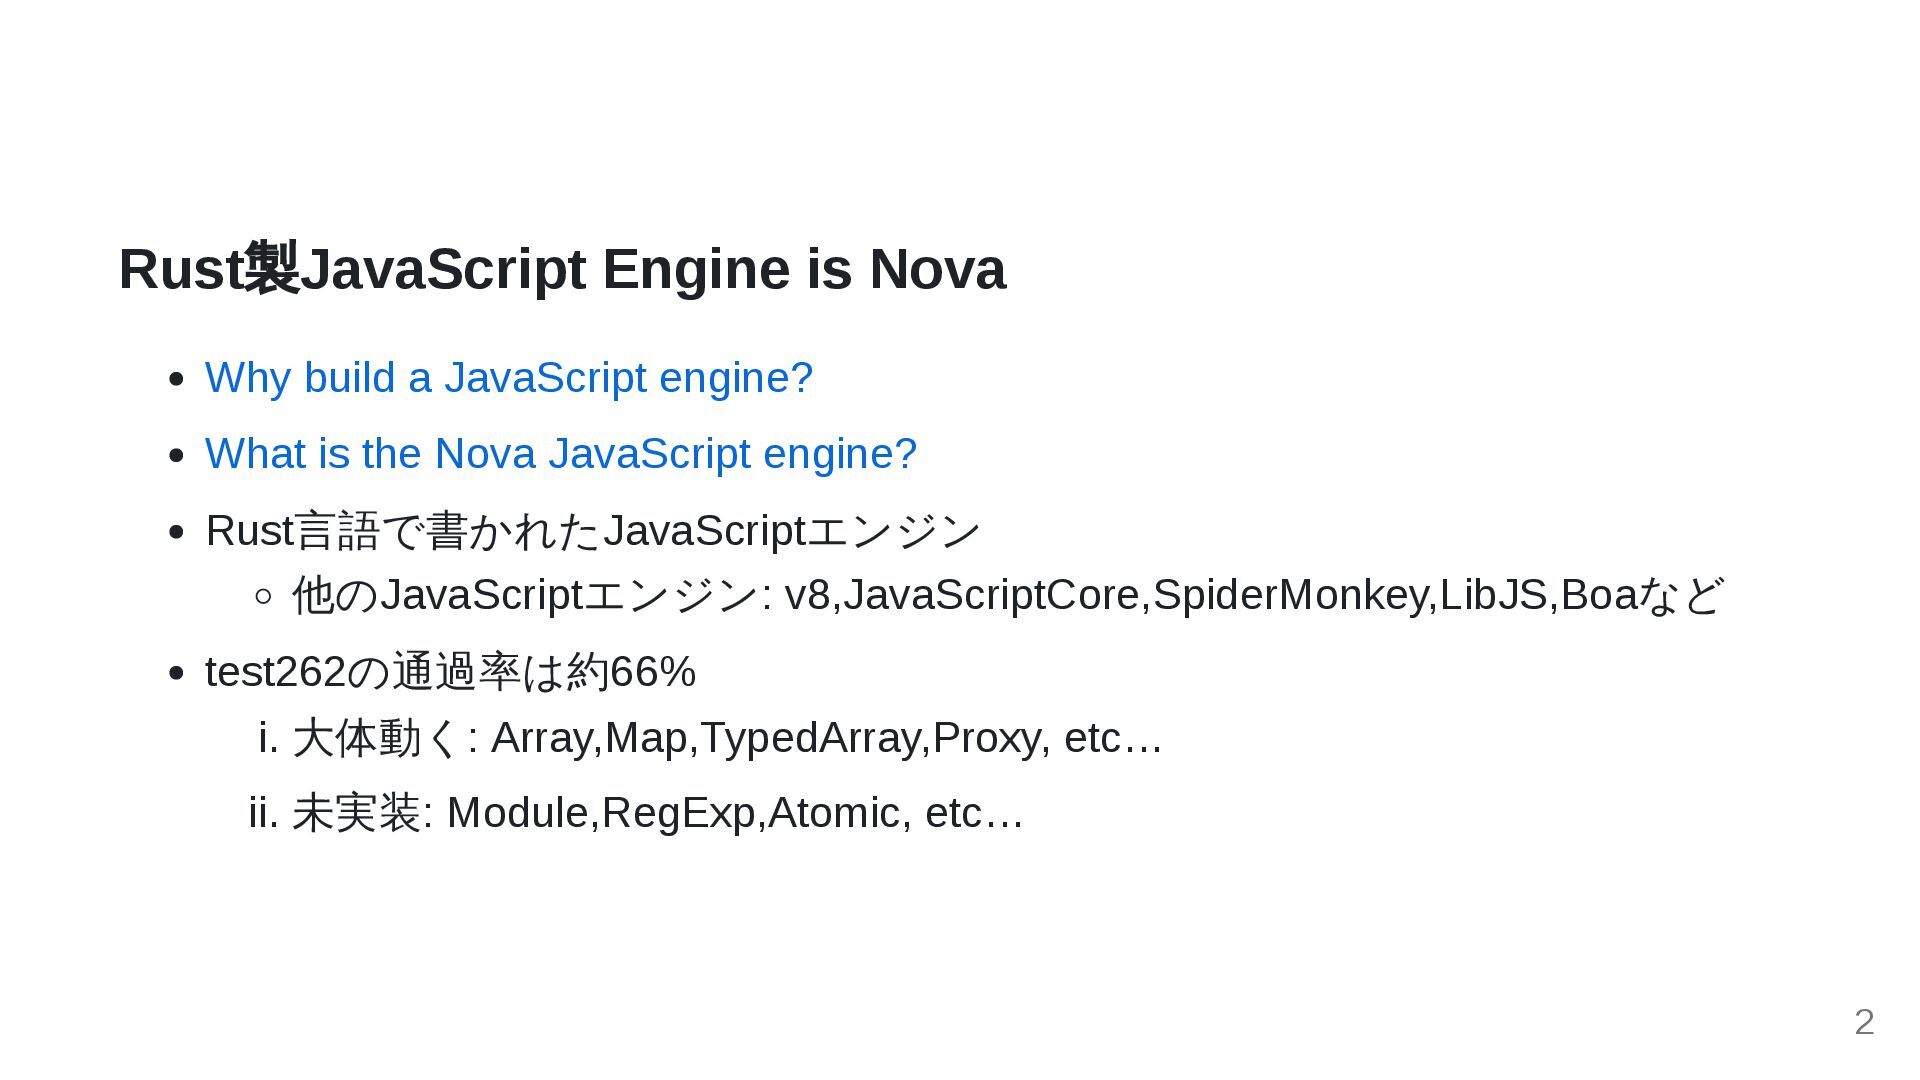Image resolution: width=1920 pixels, height=1080 pixels.
Task: Click "LibJS" in the other engines list
Action: [1494, 595]
